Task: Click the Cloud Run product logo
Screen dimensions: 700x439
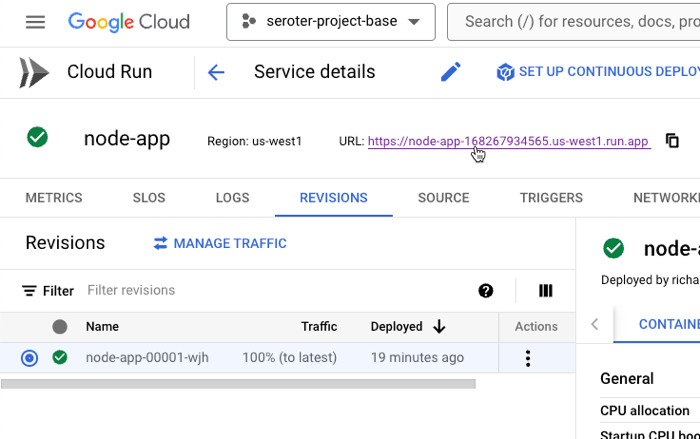Action: tap(34, 72)
